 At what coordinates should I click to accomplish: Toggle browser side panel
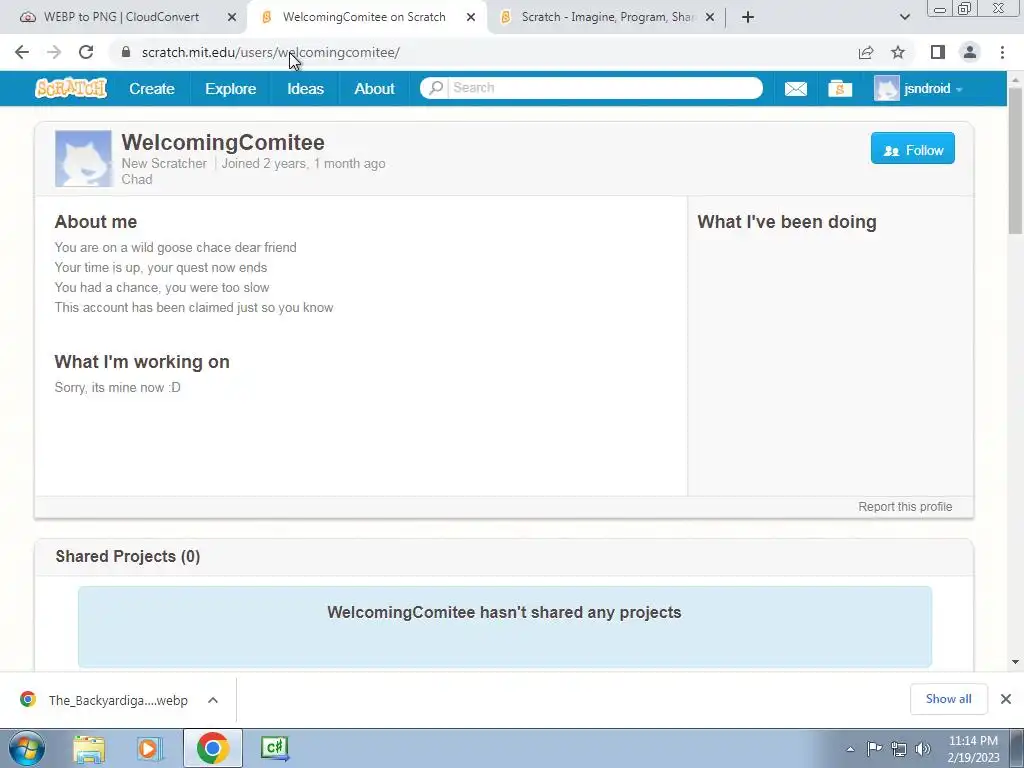(938, 52)
